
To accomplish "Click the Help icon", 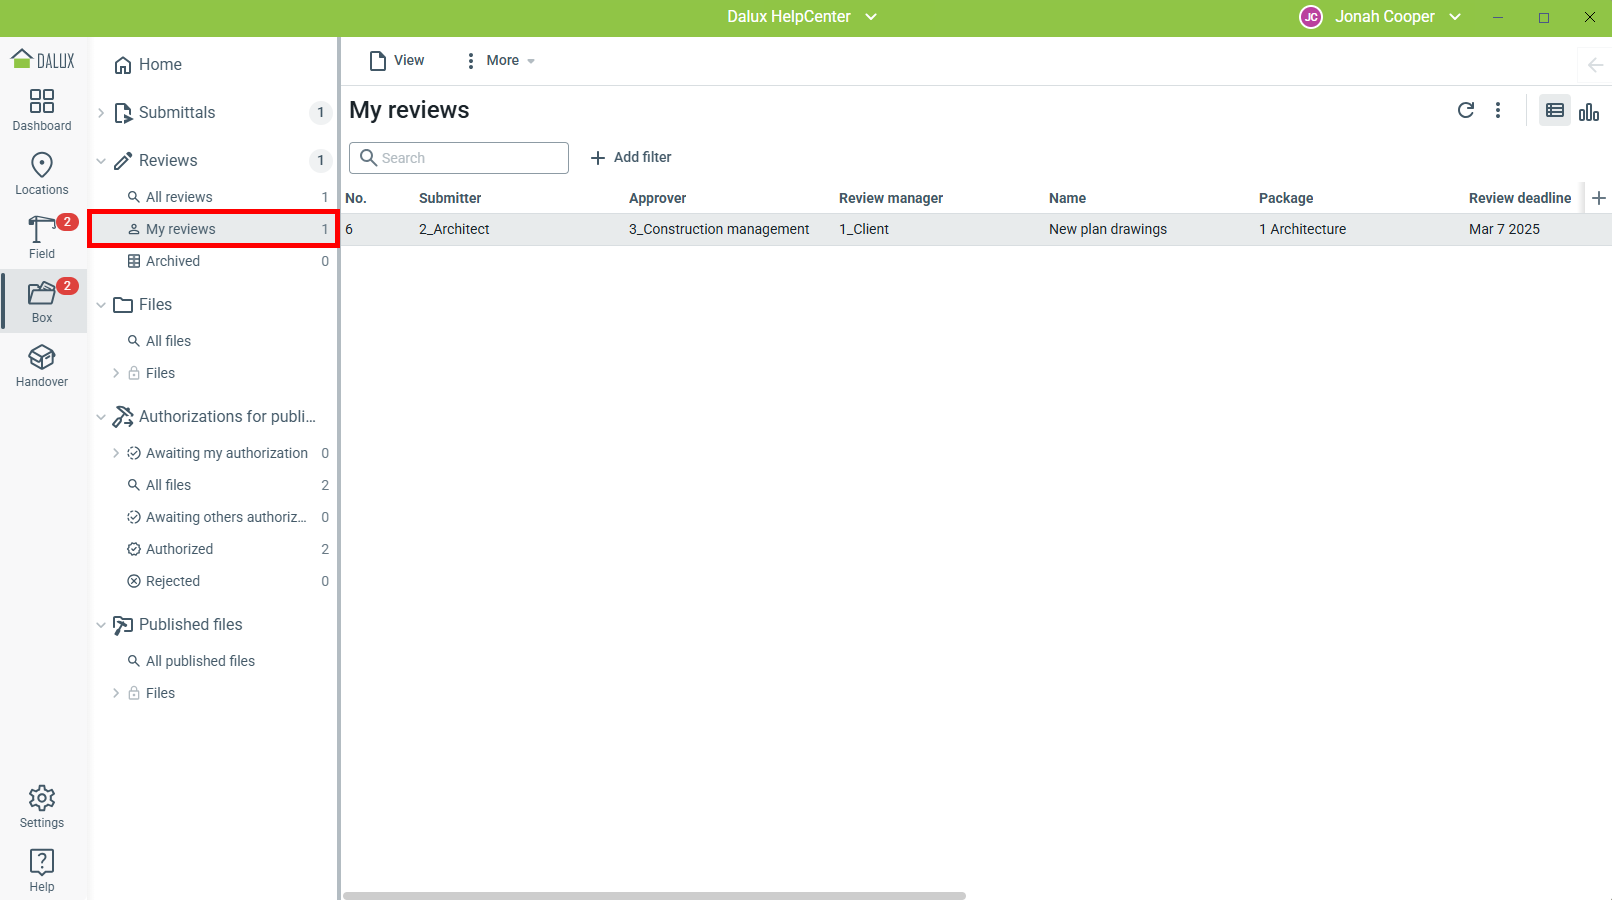I will click(42, 871).
